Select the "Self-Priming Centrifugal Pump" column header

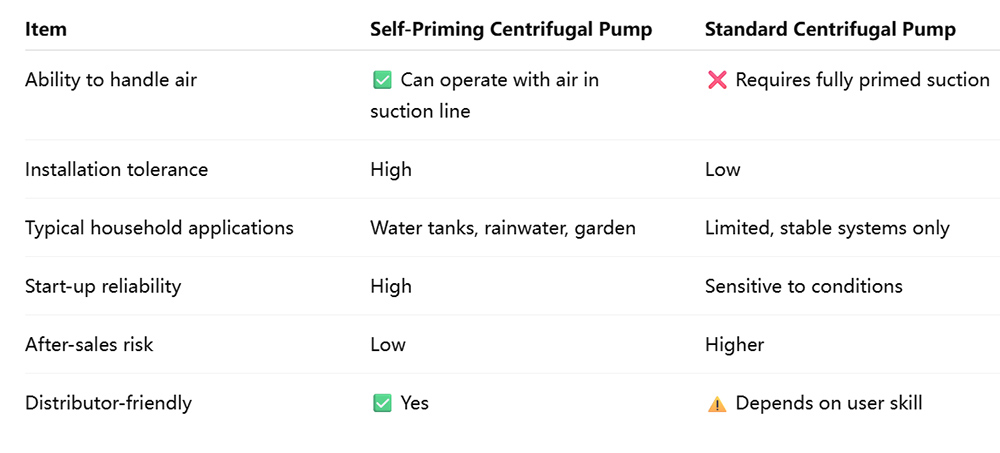pos(511,29)
